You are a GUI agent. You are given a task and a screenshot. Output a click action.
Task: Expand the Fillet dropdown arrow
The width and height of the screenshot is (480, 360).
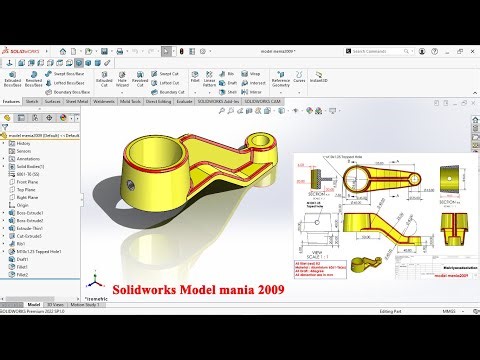click(195, 92)
